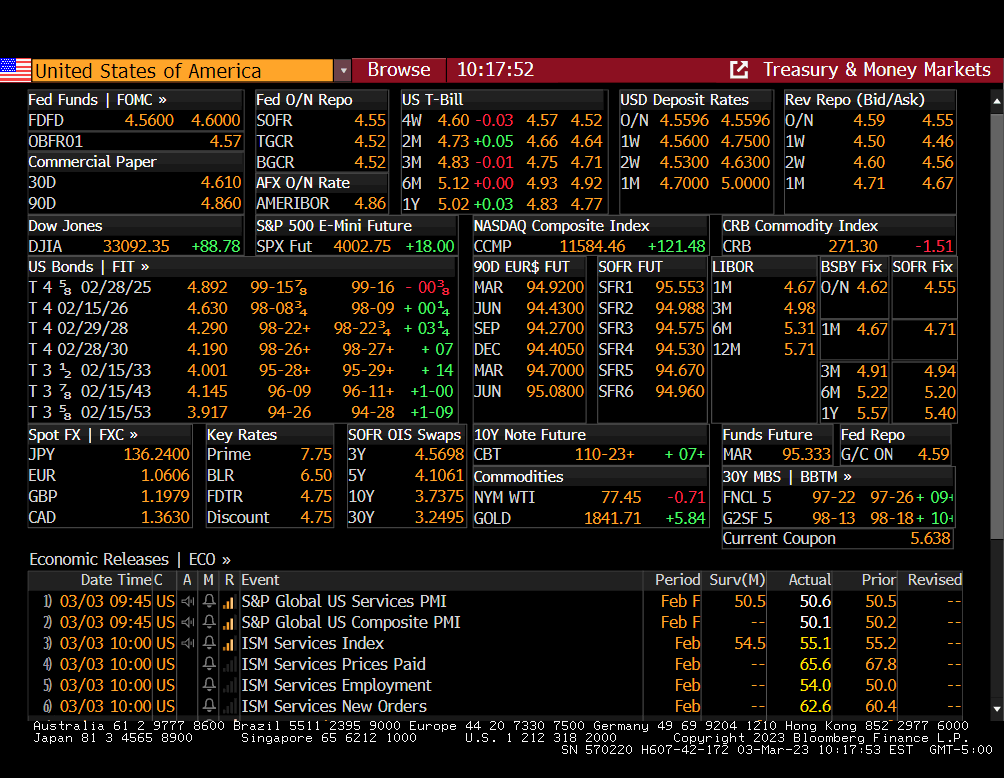The width and height of the screenshot is (1004, 778).
Task: Click the United States of America country field
Action: [x=182, y=70]
